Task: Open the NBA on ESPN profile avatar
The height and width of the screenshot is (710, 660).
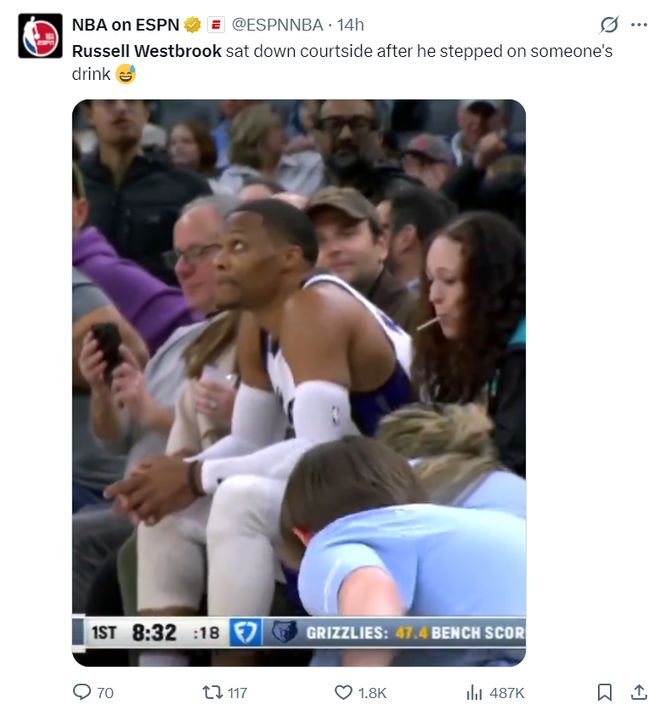Action: click(x=40, y=36)
